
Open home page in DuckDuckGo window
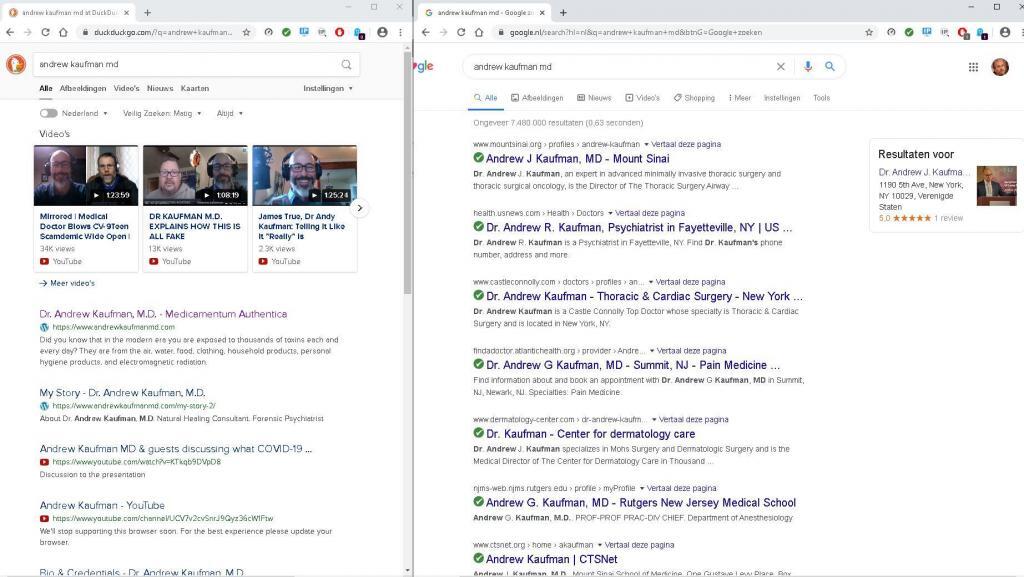point(63,32)
